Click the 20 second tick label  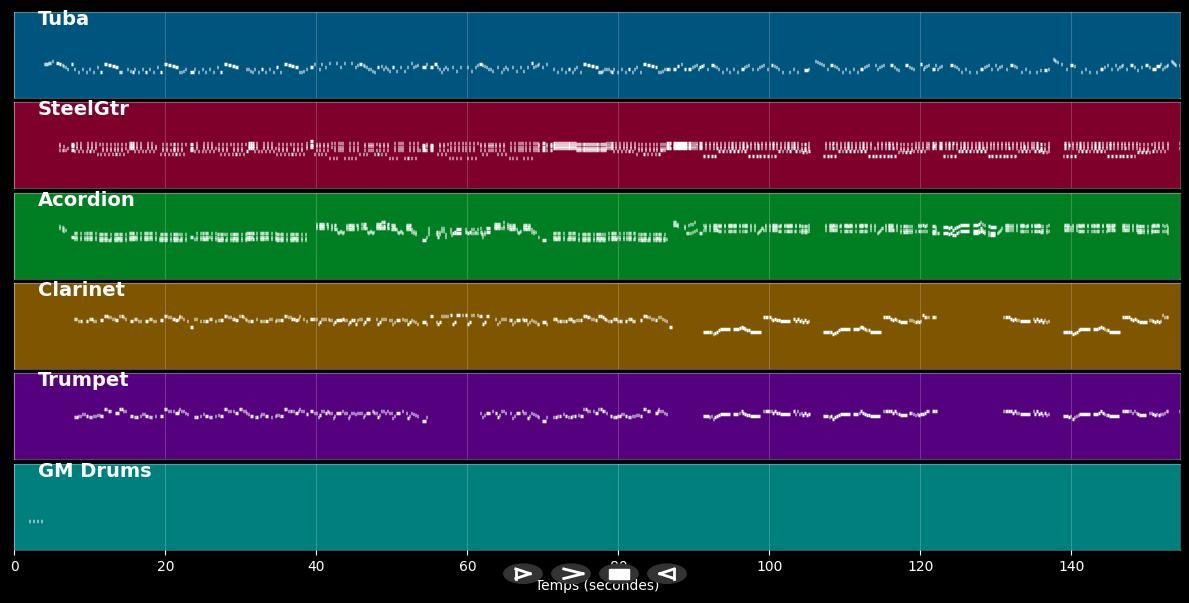(165, 567)
